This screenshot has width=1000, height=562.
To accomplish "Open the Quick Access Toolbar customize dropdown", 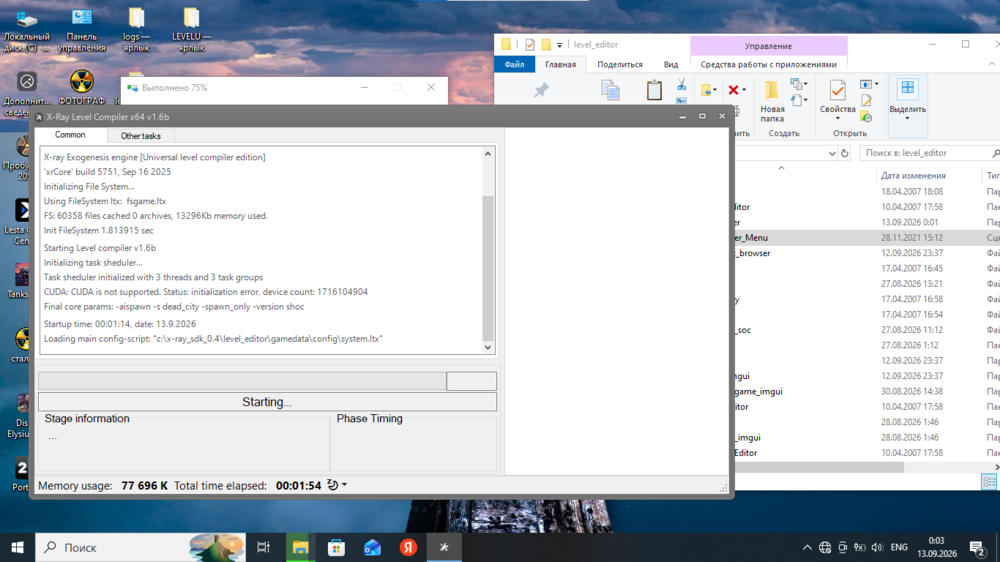I will [559, 45].
